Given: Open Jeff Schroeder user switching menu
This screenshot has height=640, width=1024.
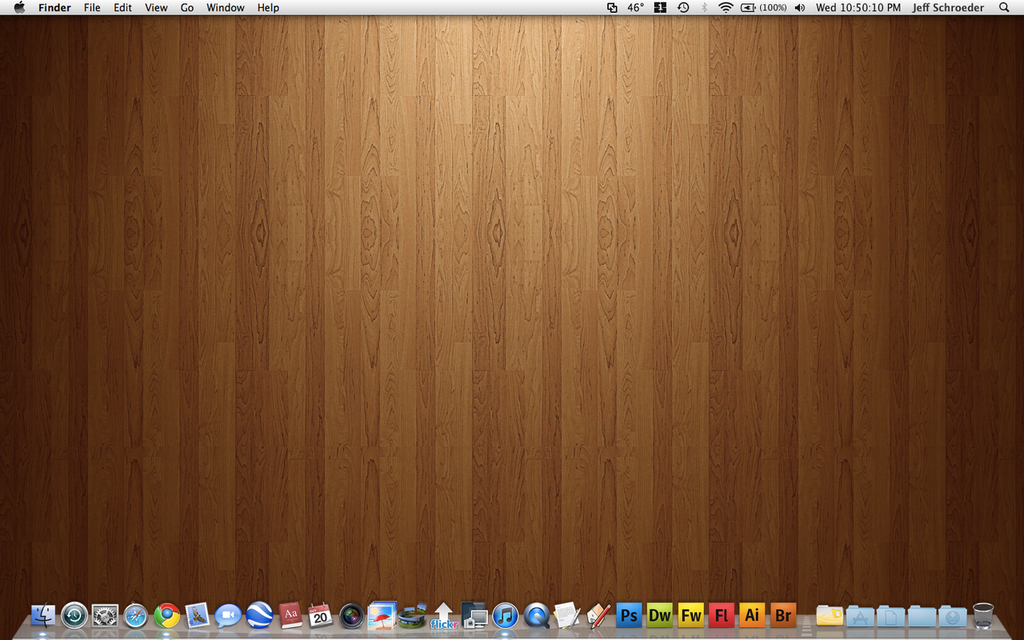Looking at the screenshot, I should tap(948, 7).
